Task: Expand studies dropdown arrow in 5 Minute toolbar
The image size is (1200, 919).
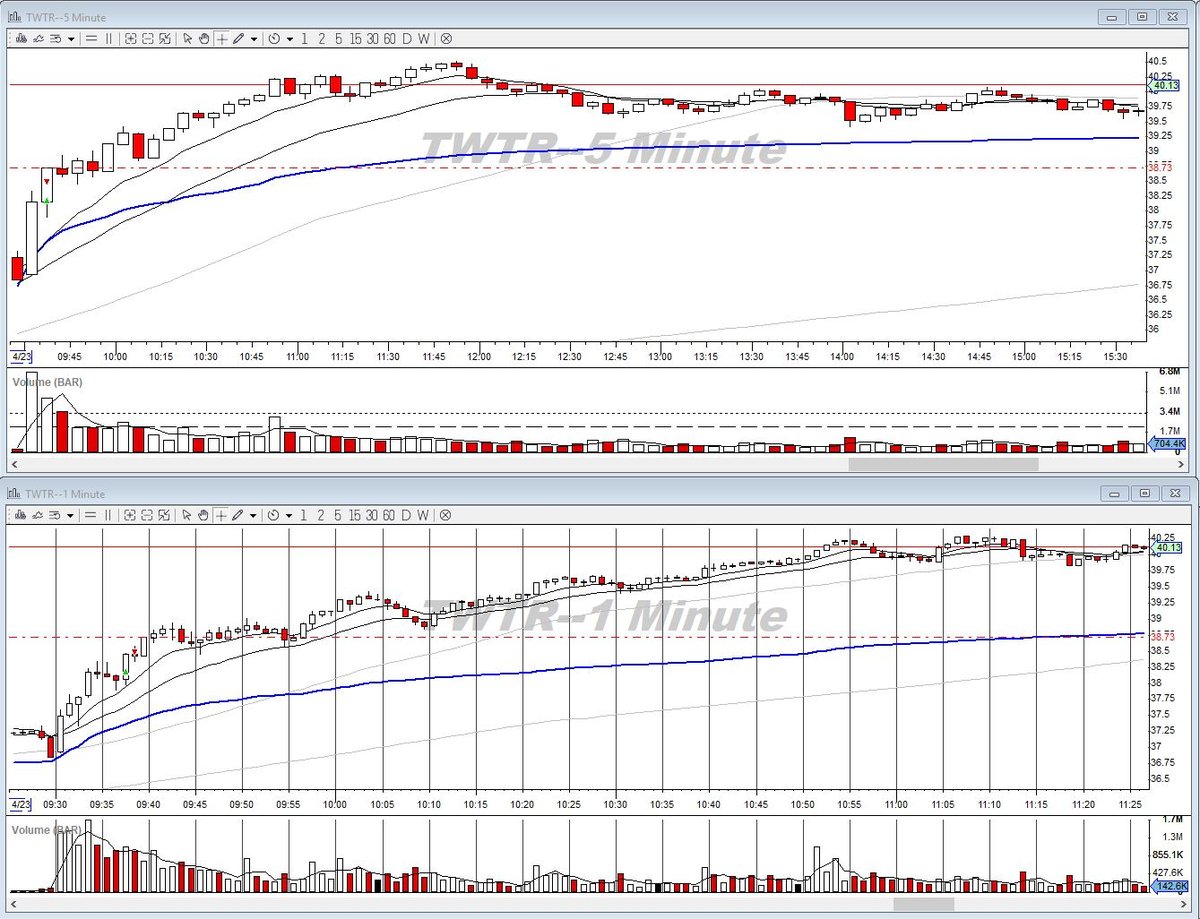Action: click(x=71, y=38)
